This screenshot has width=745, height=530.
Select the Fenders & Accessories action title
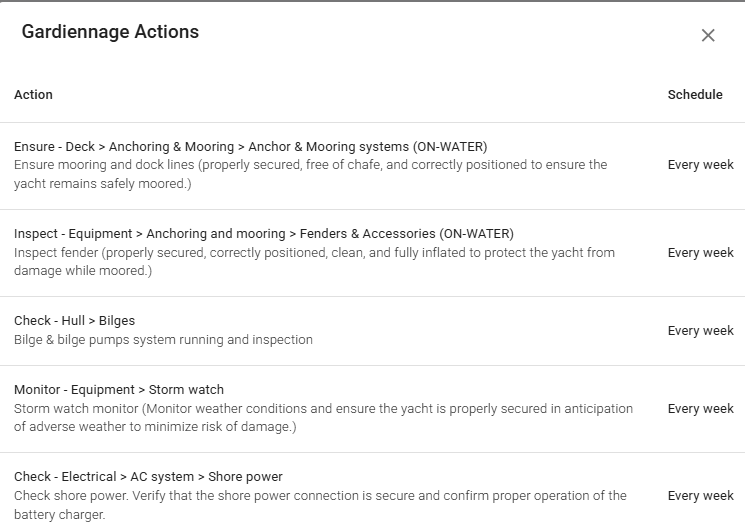pyautogui.click(x=263, y=234)
